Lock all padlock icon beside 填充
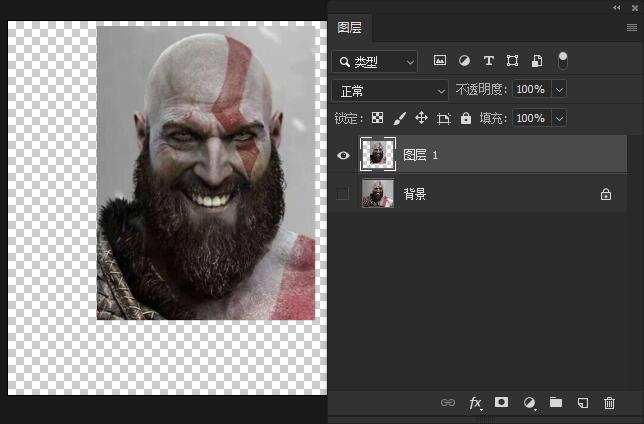The height and width of the screenshot is (424, 644). [x=466, y=118]
